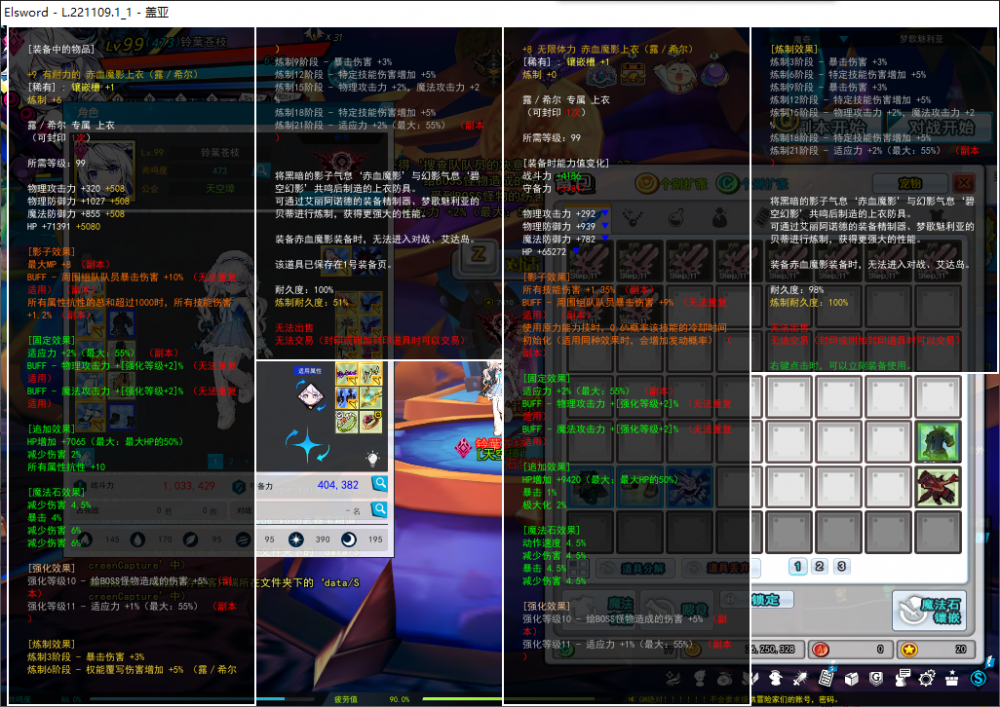The image size is (1000, 707).
Task: Click the rotating blue star attribute icon
Action: pos(307,444)
